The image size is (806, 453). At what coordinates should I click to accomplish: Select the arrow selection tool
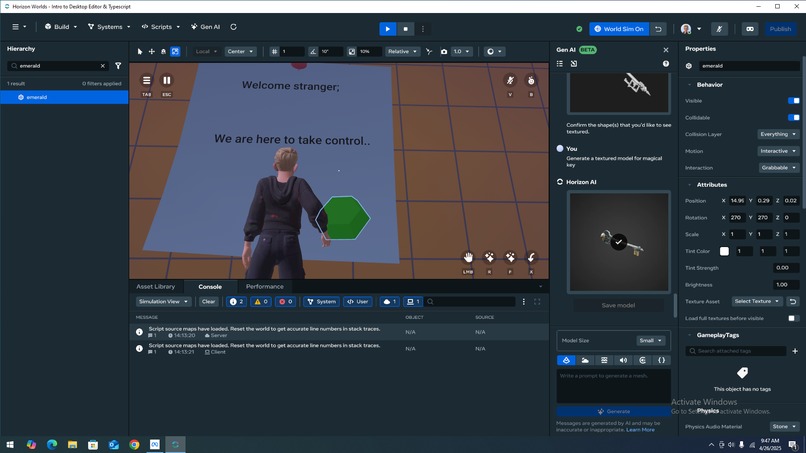point(139,51)
